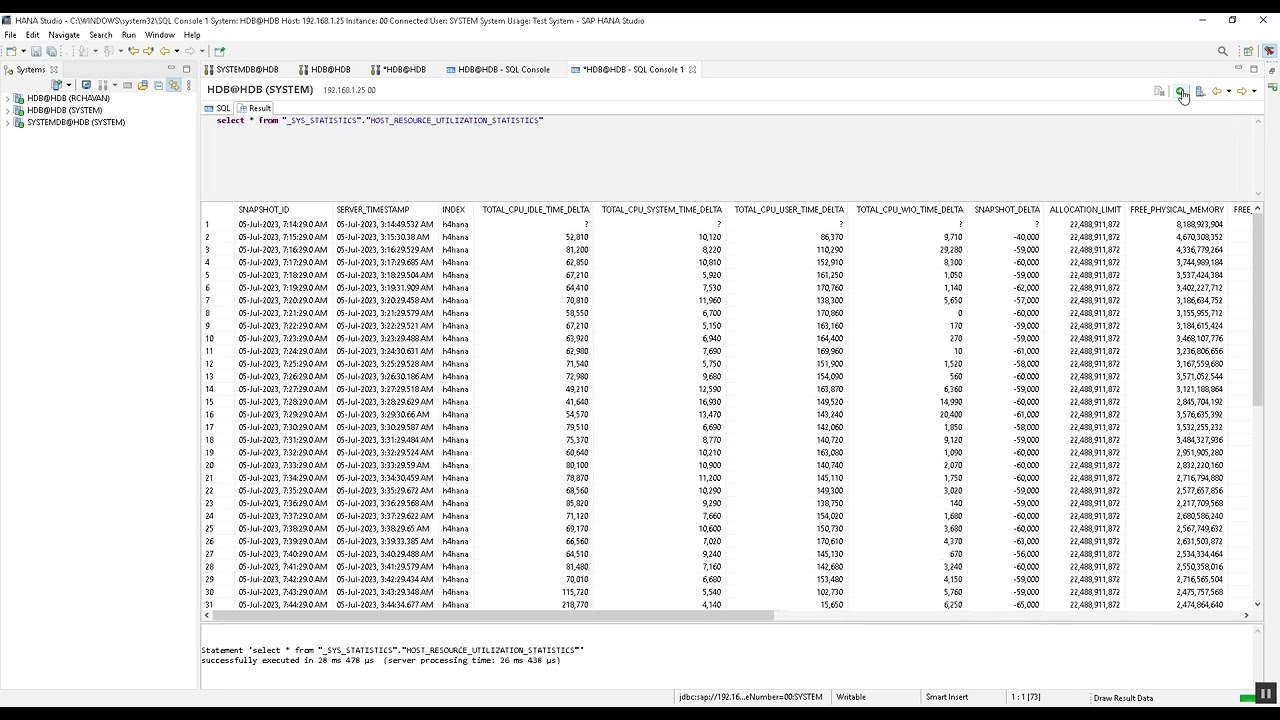This screenshot has height=720, width=1280.
Task: Click the FREE_PHYSICAL_MEMORY column header
Action: click(x=1177, y=210)
